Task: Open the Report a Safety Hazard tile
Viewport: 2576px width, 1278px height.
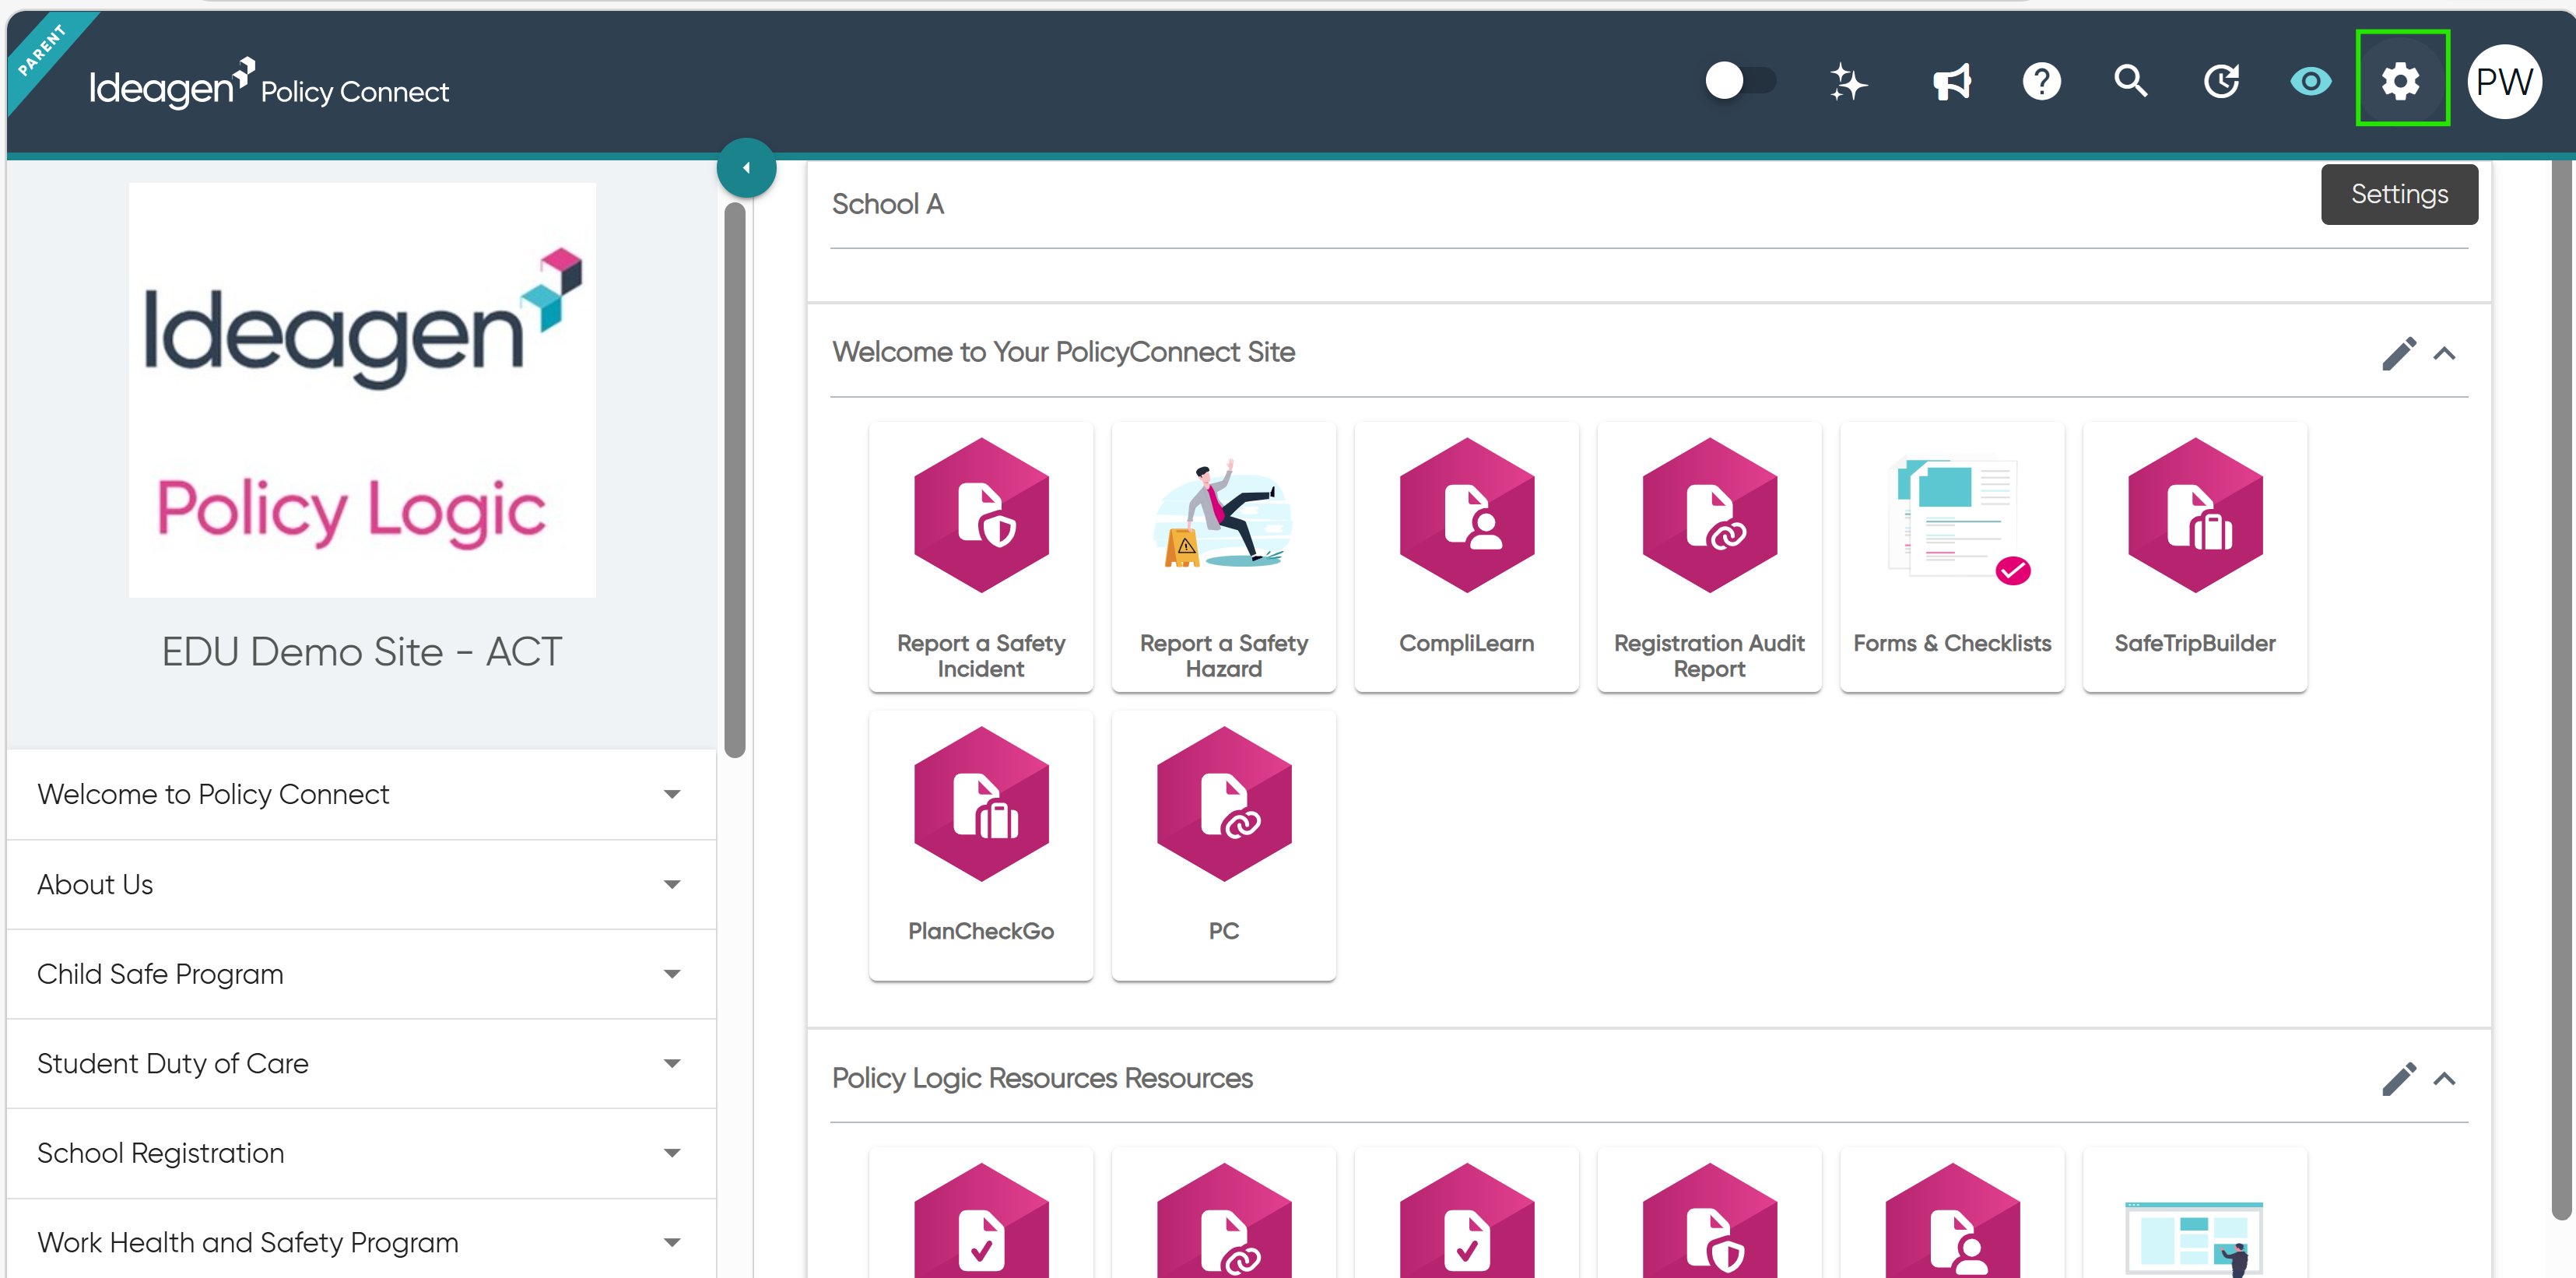Action: (x=1224, y=557)
